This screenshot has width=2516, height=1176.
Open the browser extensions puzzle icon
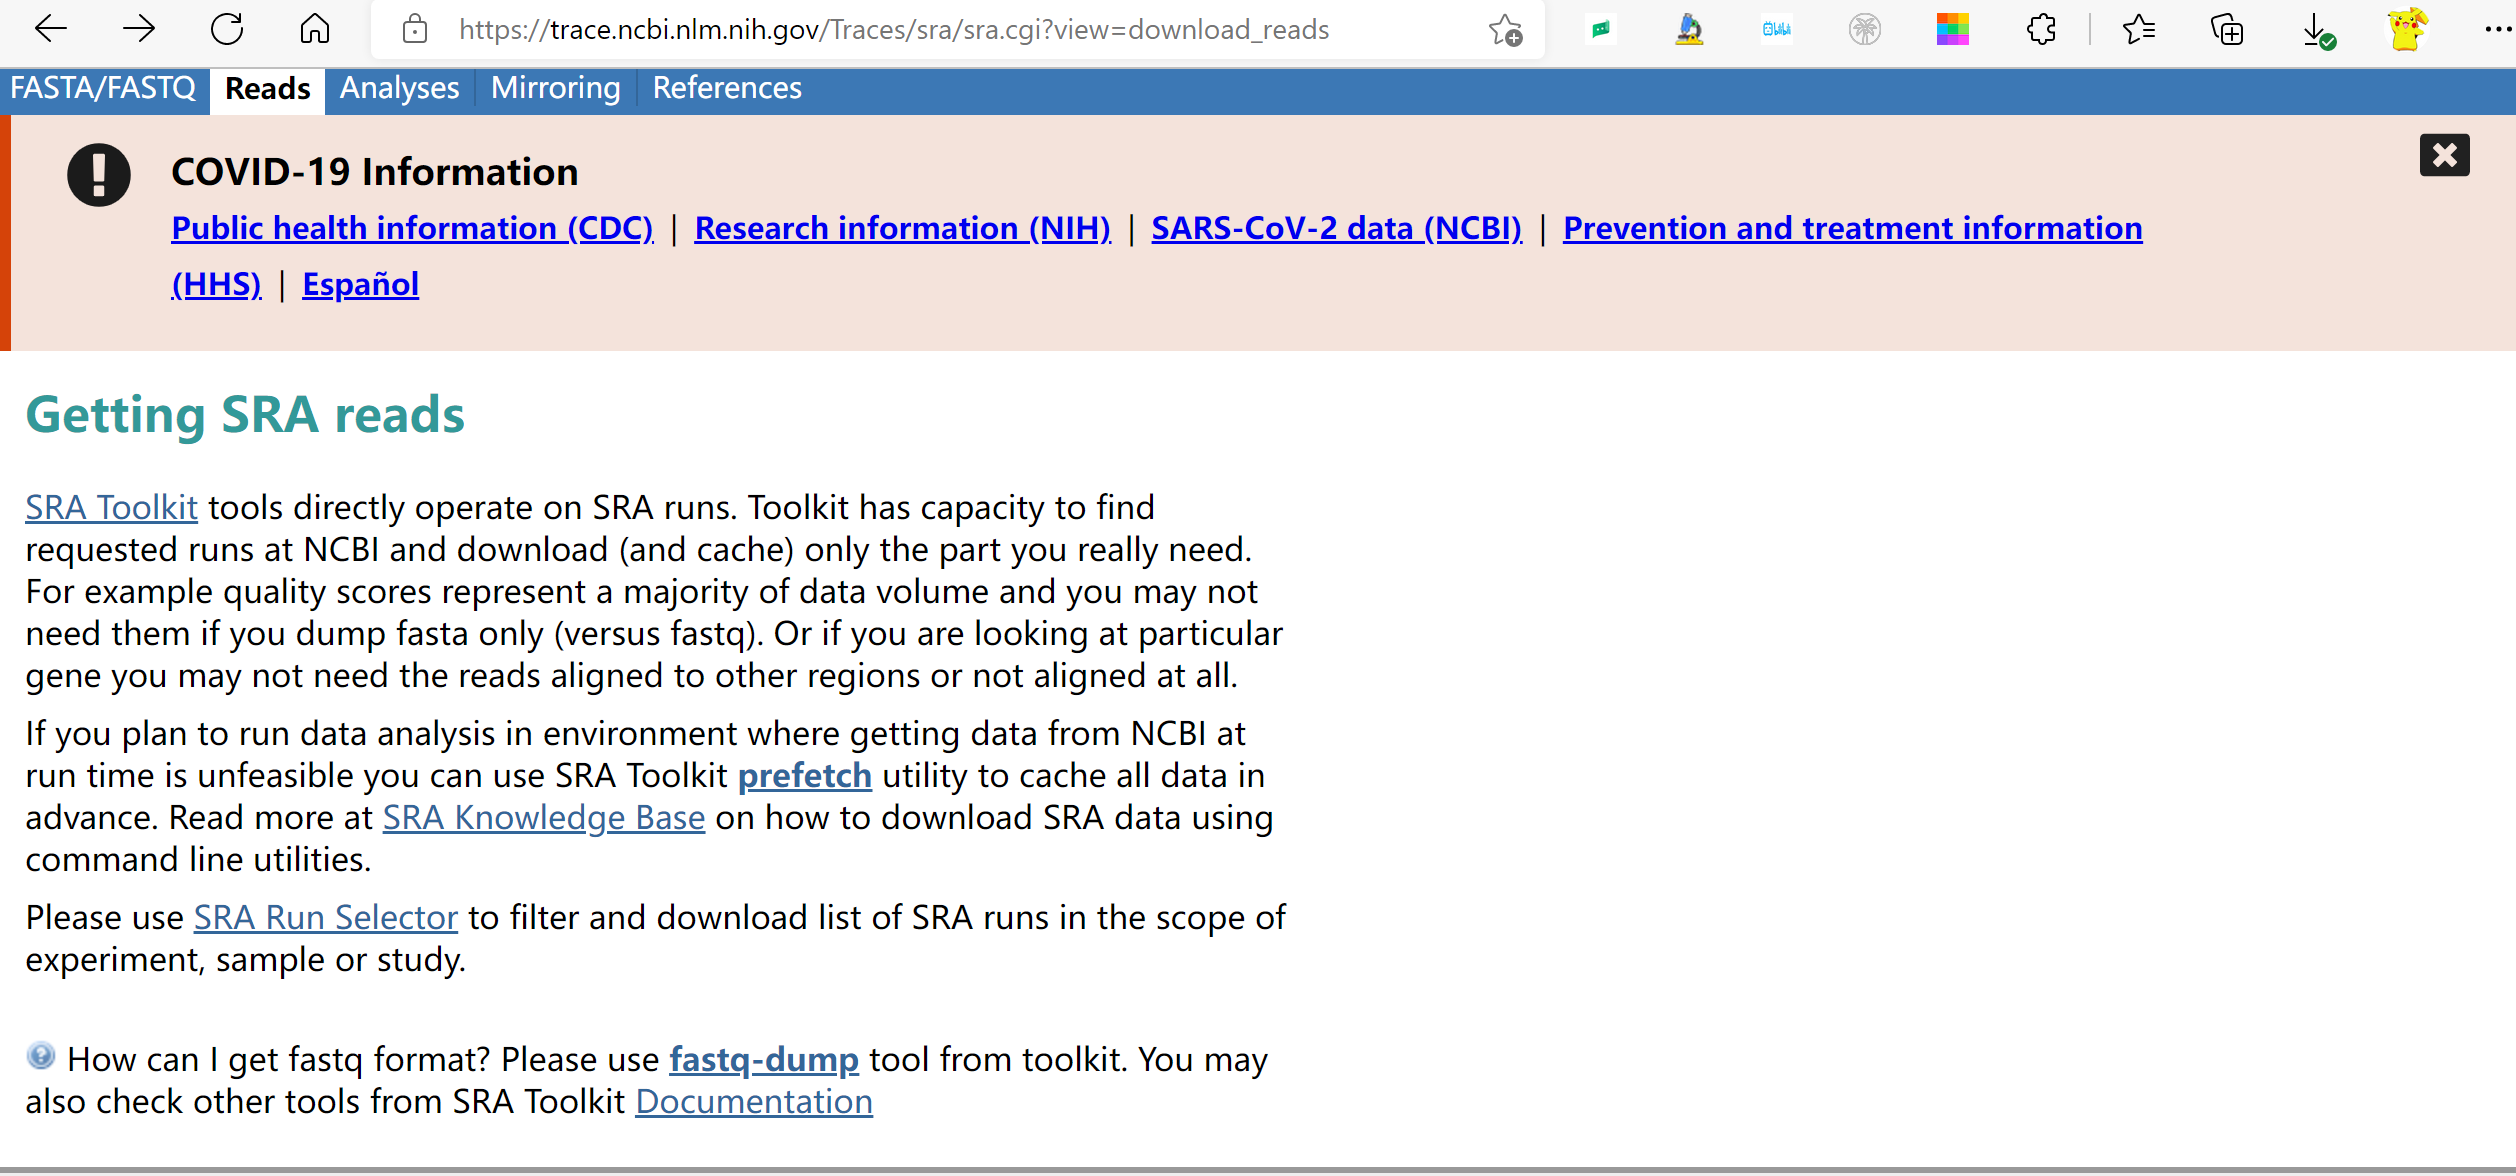tap(2041, 30)
